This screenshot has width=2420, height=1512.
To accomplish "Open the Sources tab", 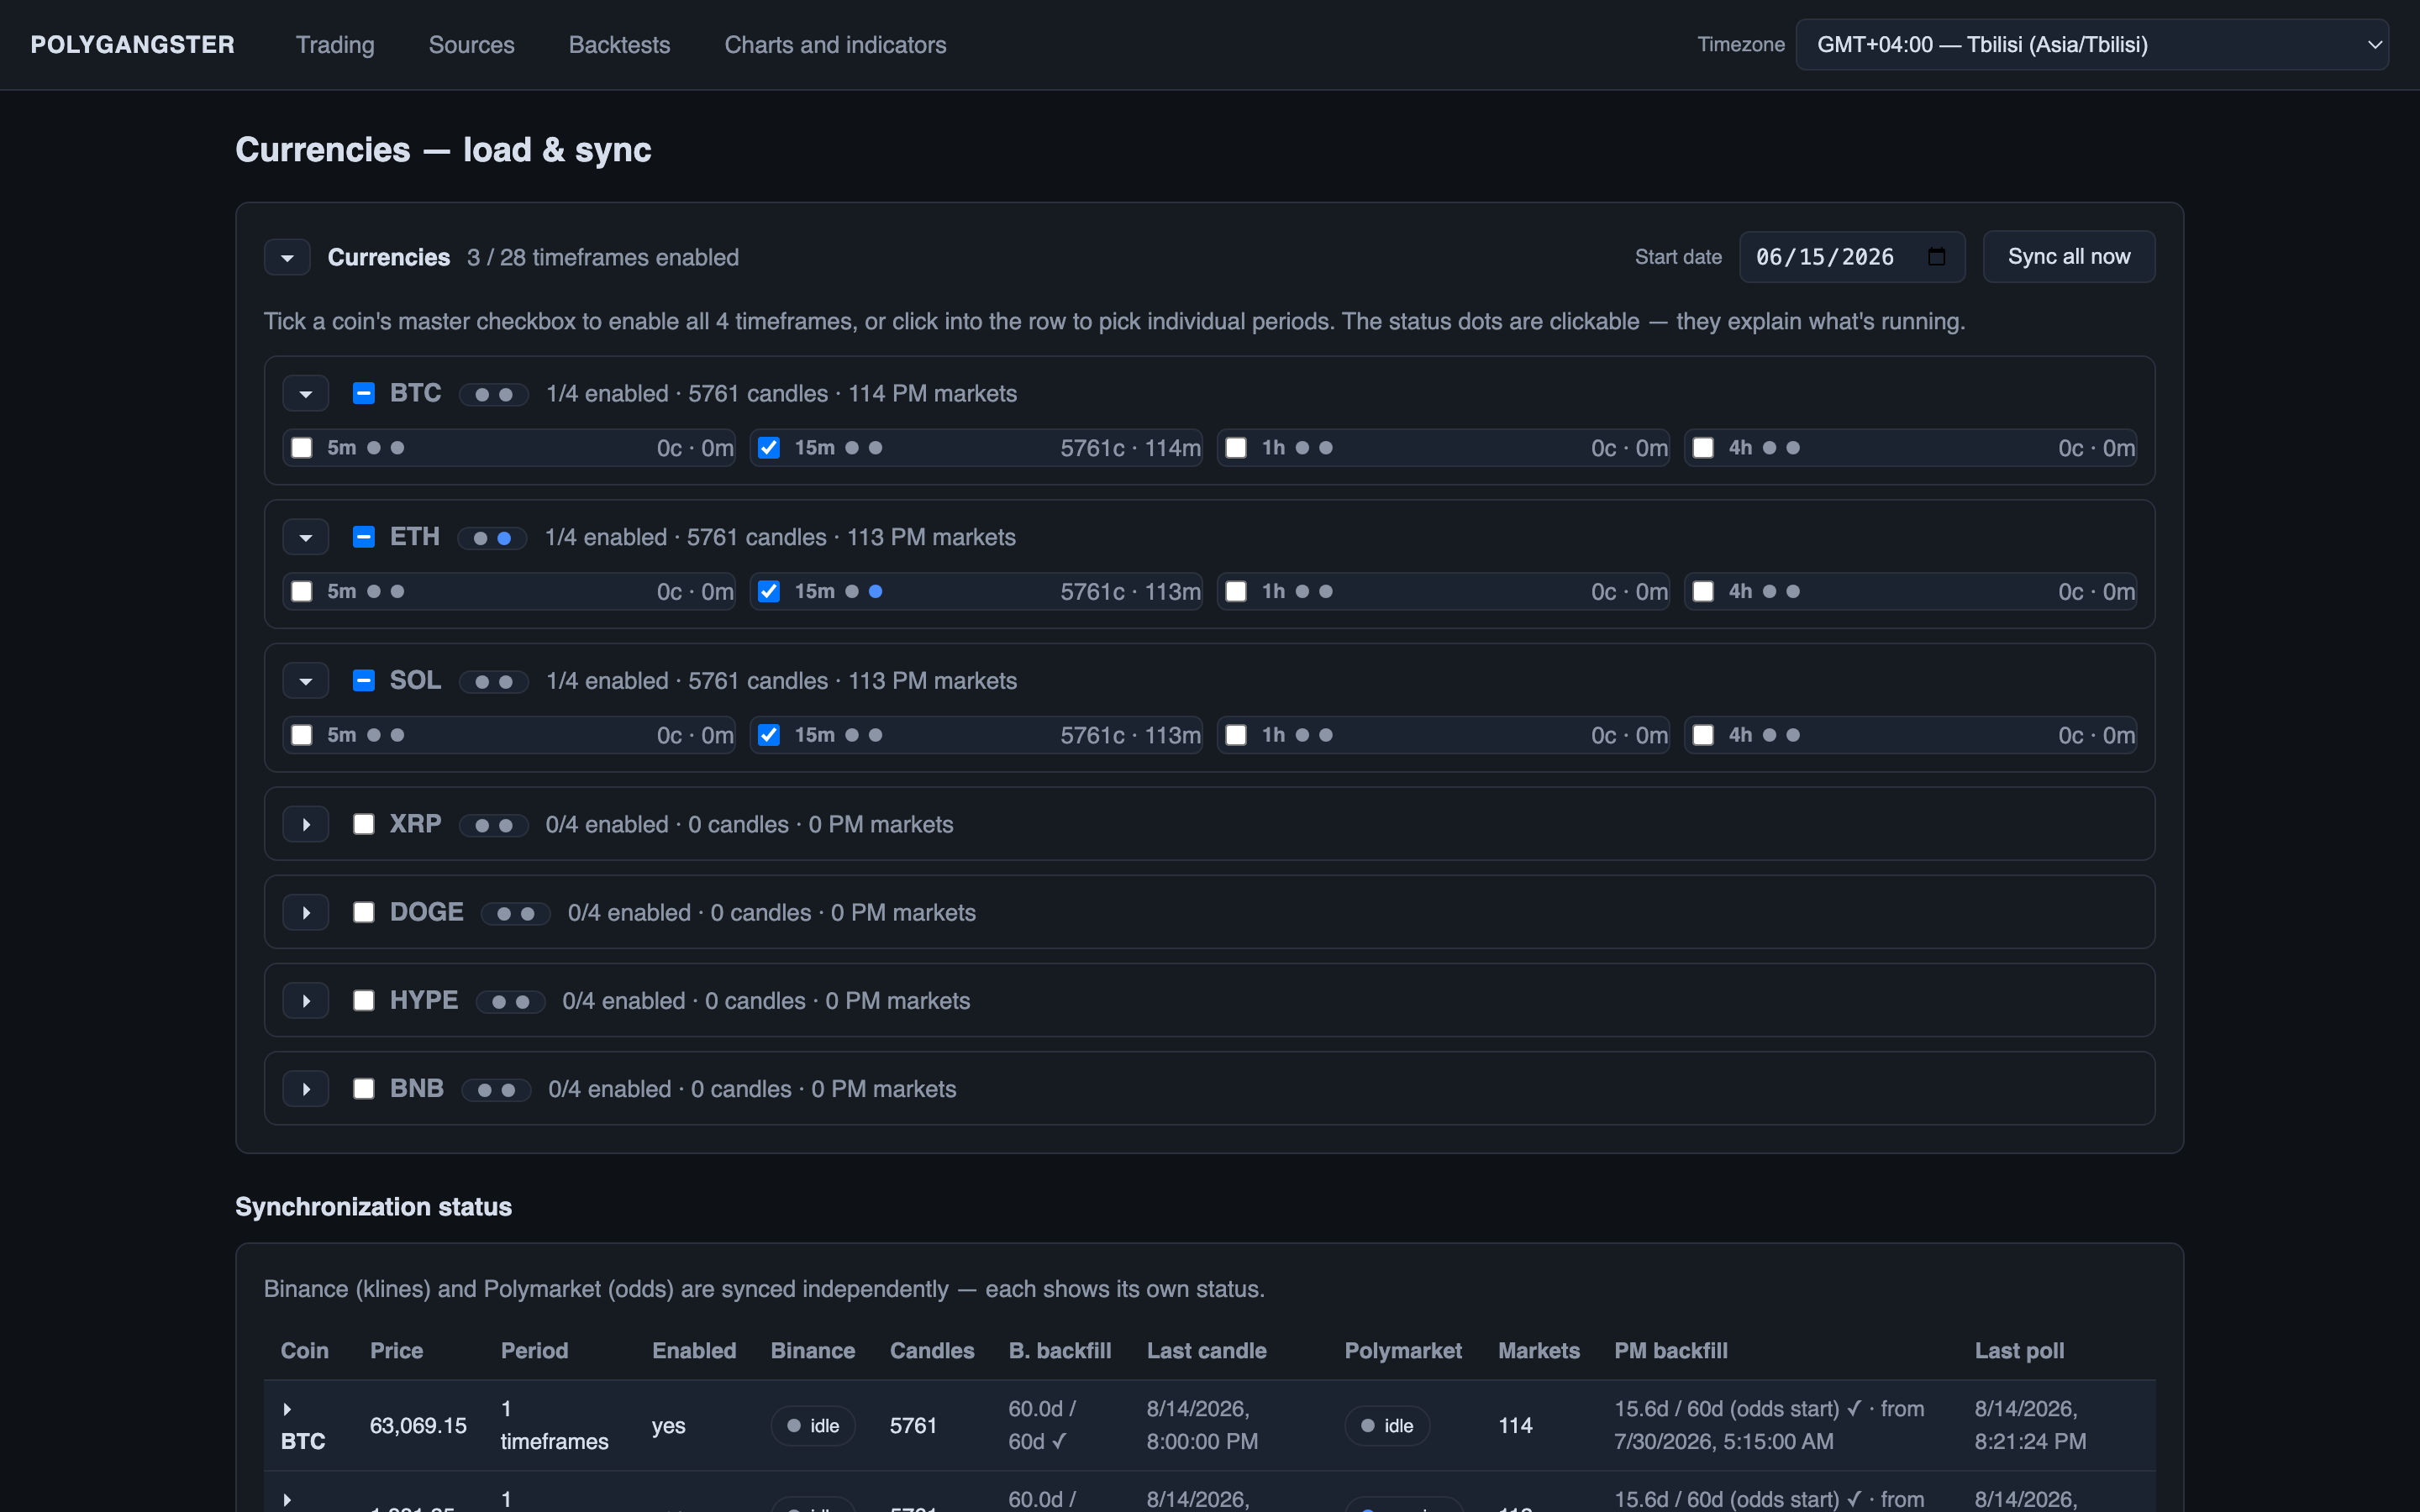I will coord(472,45).
